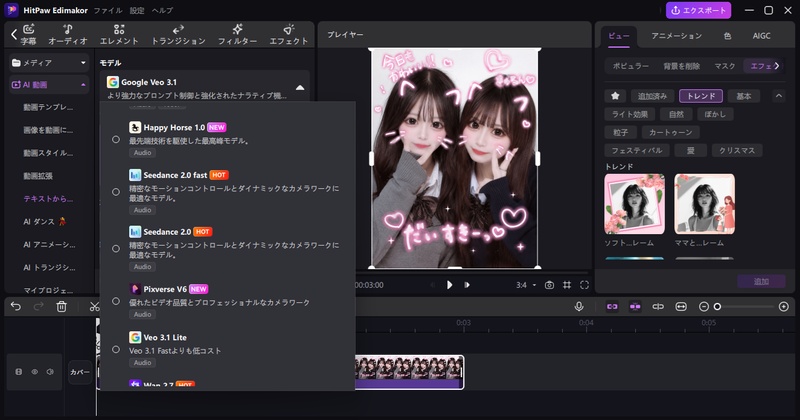Screen dimensions: 800x420
Task: Switch to the 色 tab
Action: click(727, 36)
